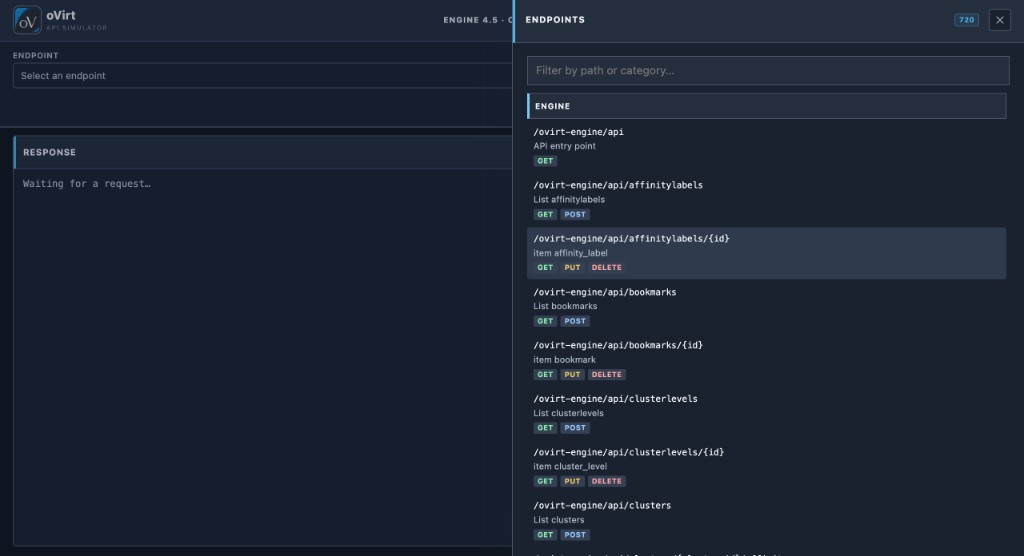Focus the Filter by path or category field
The image size is (1024, 556).
(768, 71)
